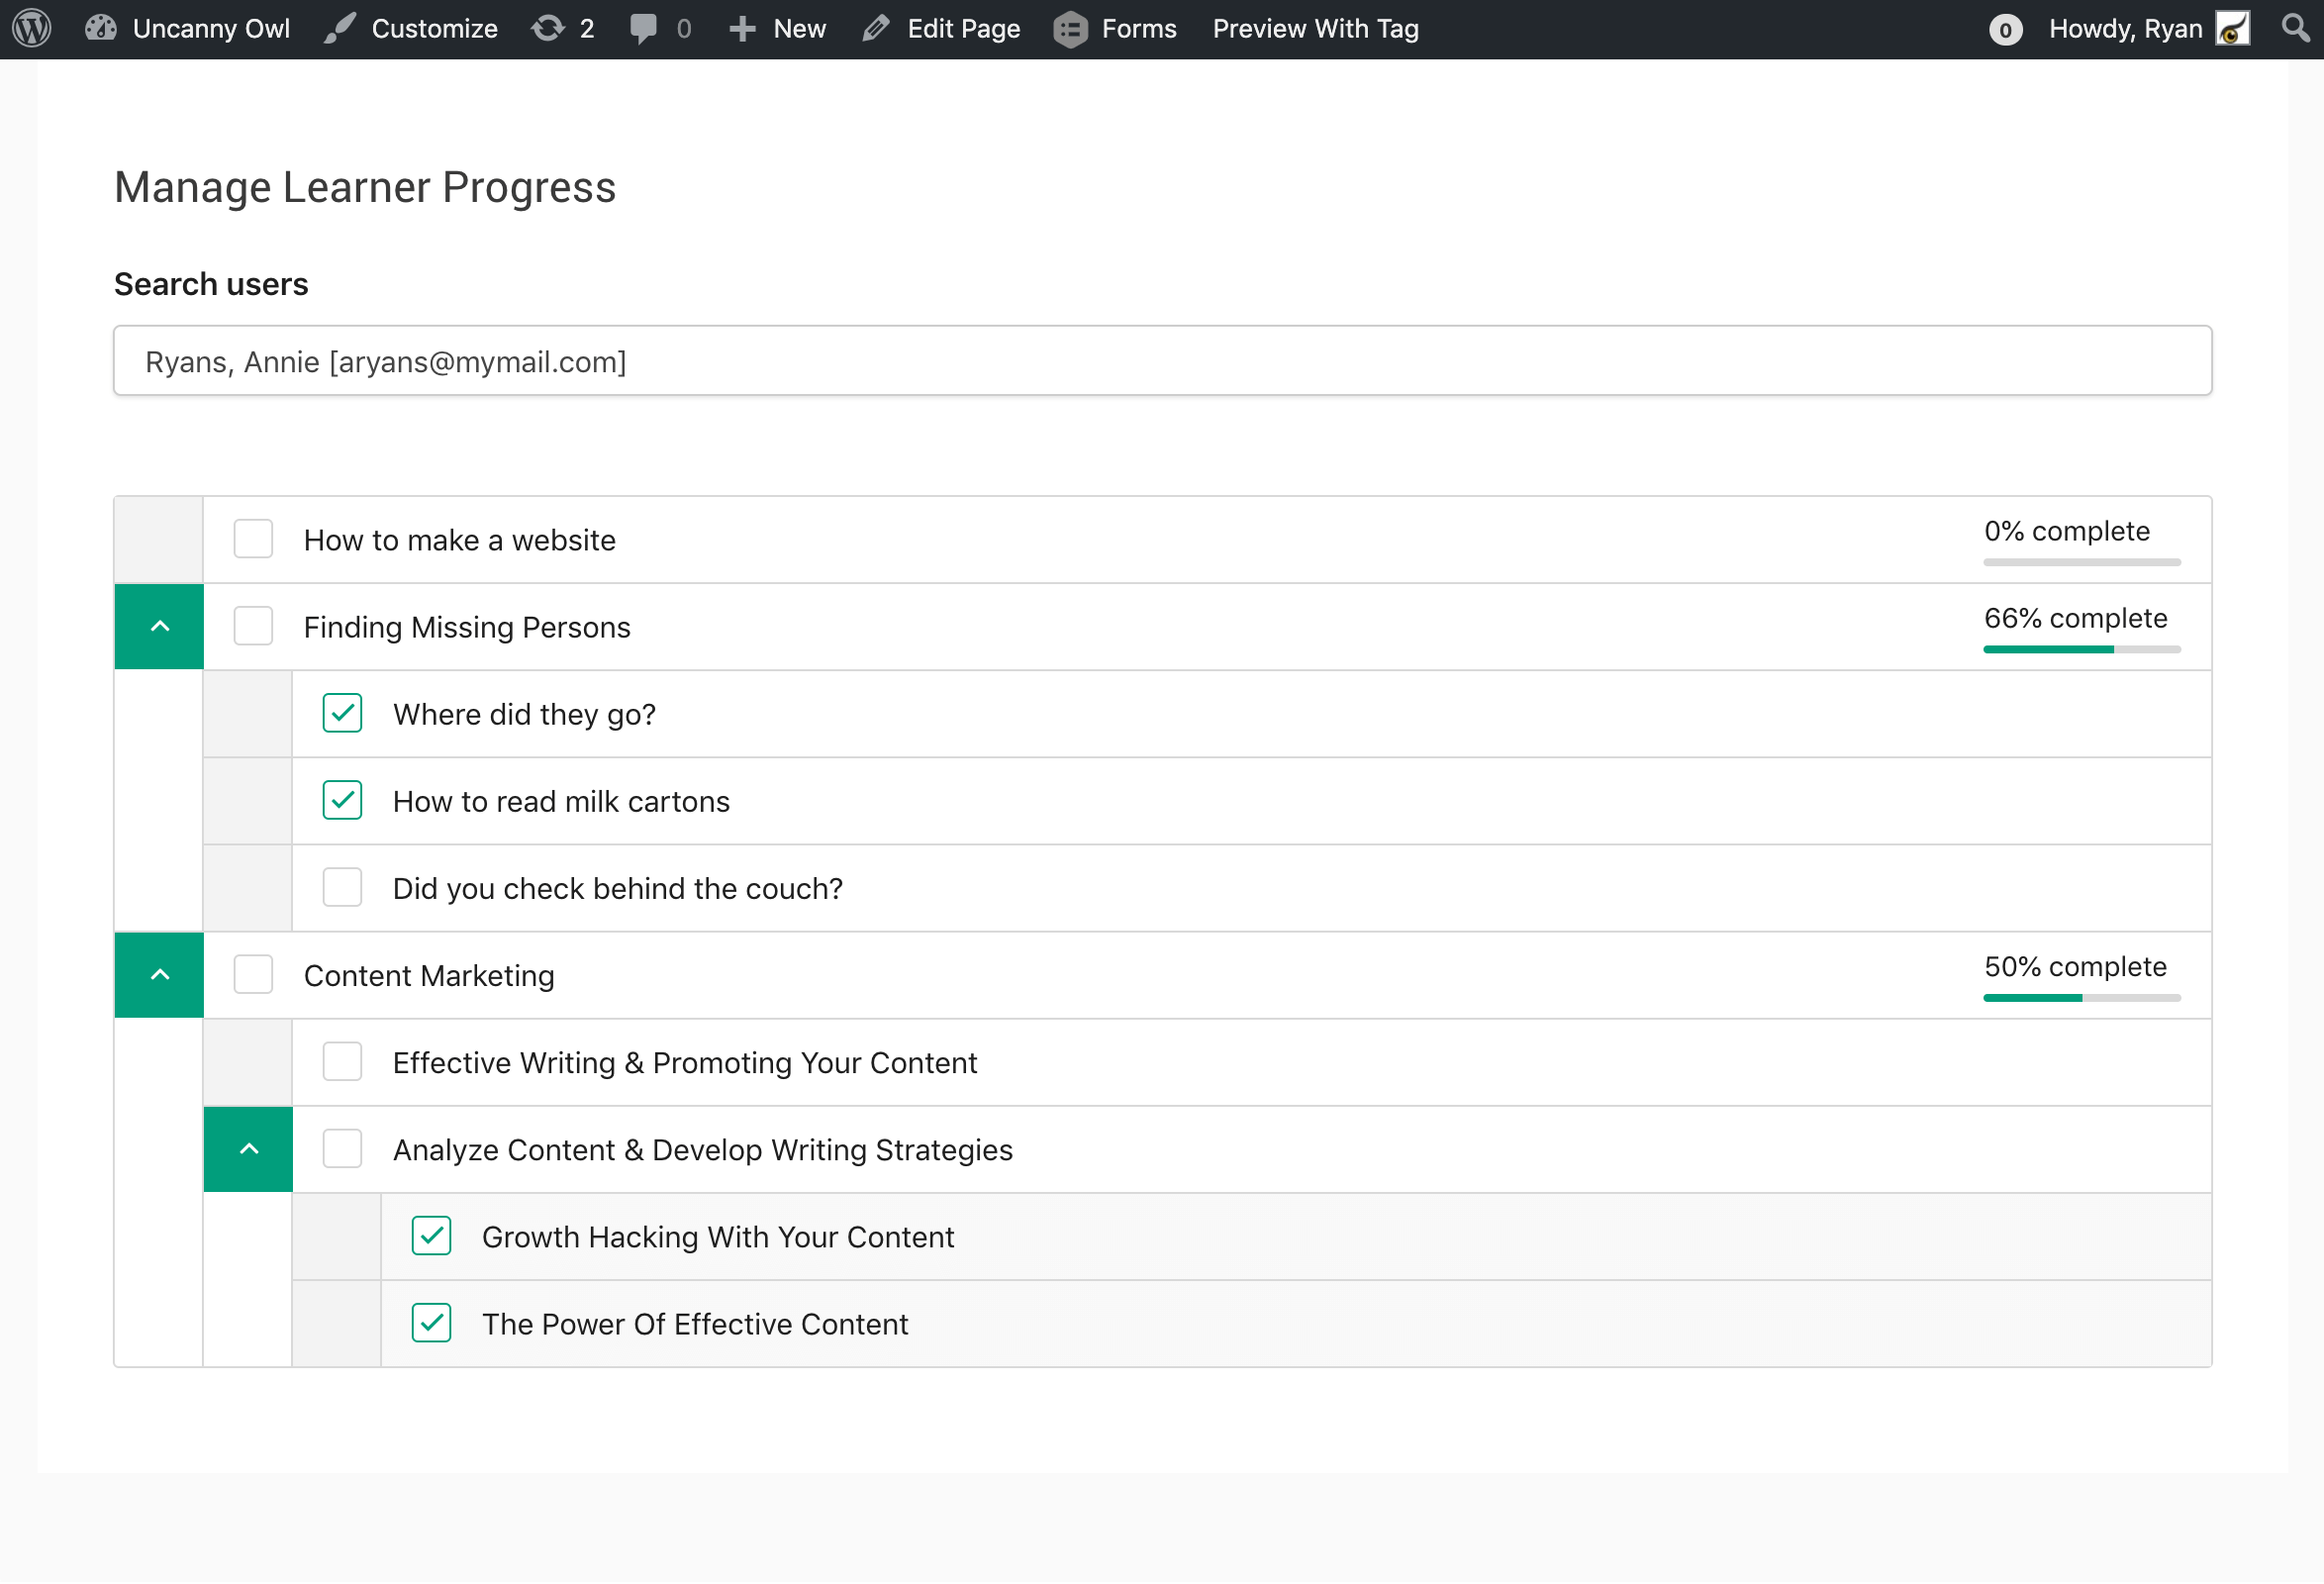Collapse the Finding Missing Persons course
This screenshot has height=1584, width=2324.
(159, 627)
